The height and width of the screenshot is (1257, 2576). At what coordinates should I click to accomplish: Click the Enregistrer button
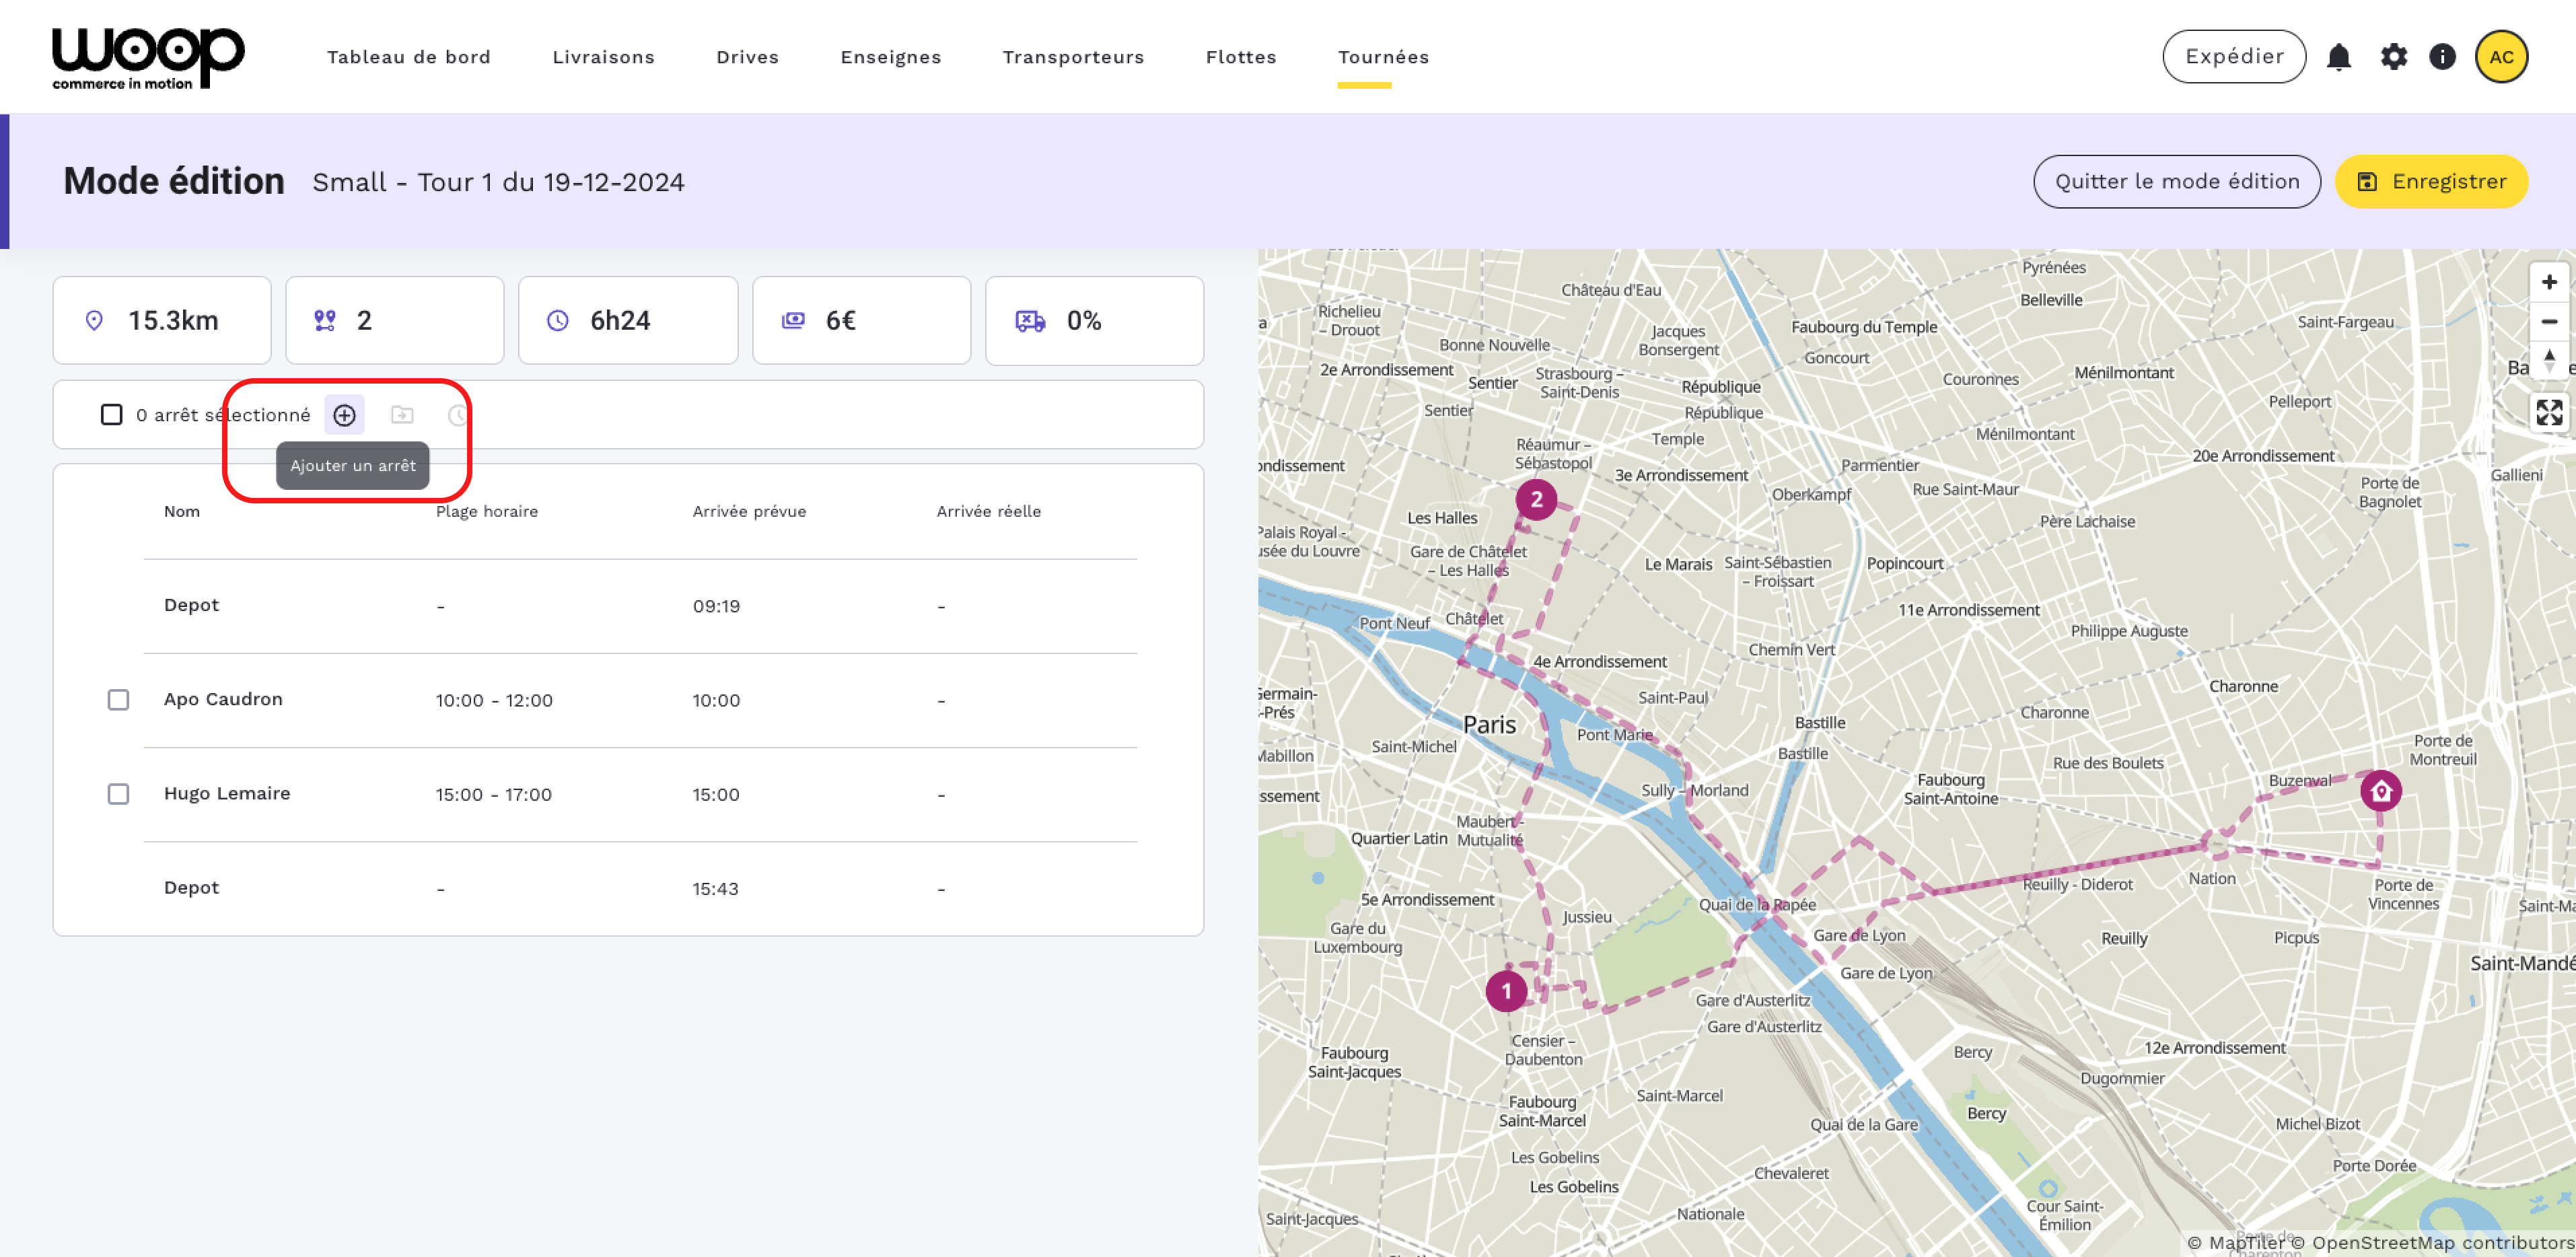[2431, 182]
